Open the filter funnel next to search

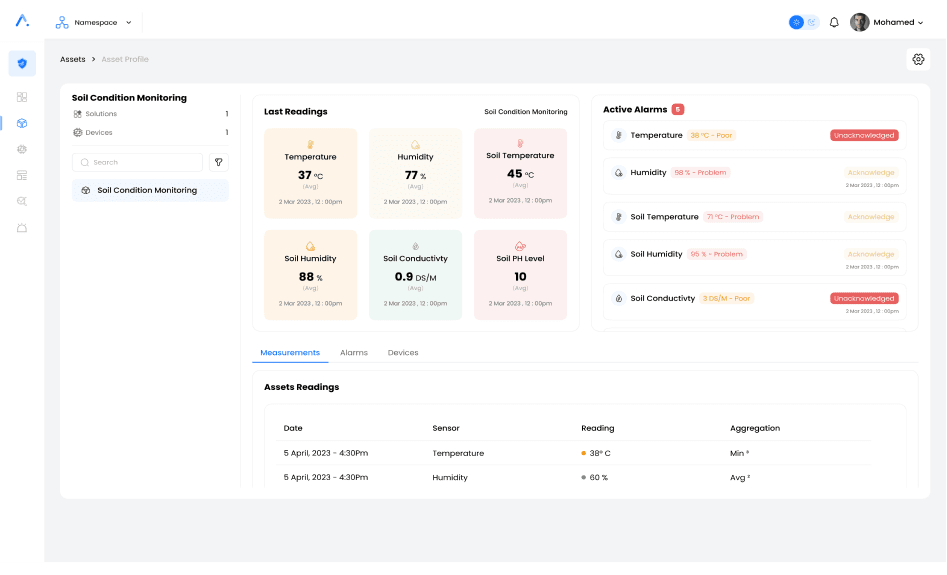(219, 162)
